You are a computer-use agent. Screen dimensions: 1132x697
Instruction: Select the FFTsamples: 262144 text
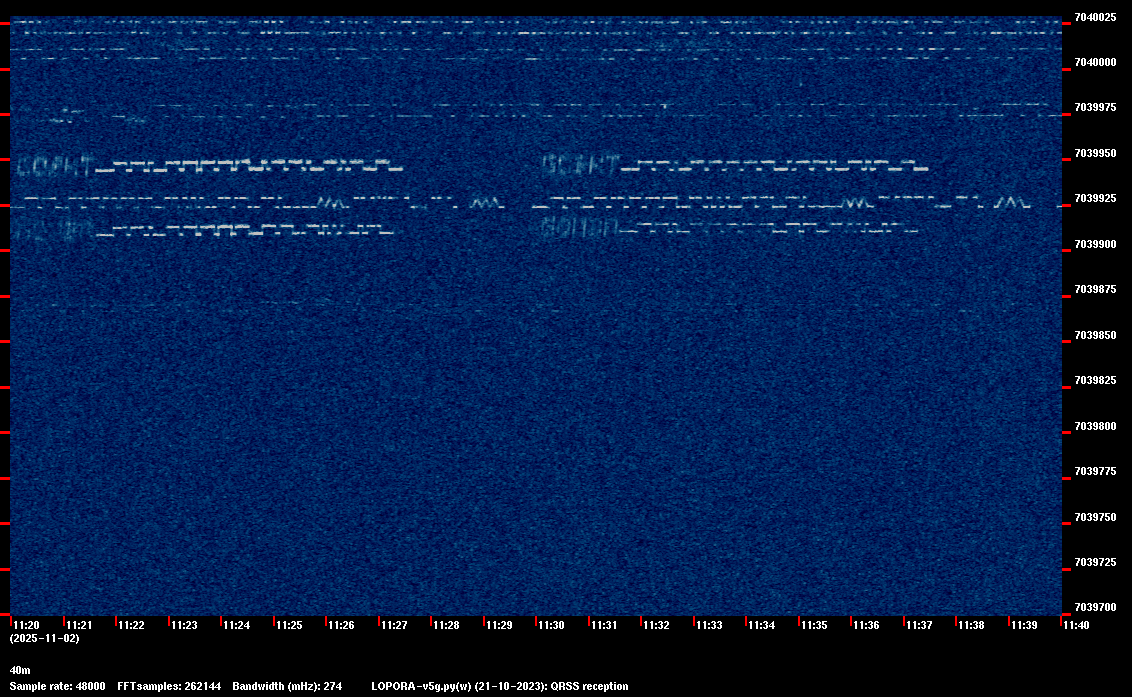pyautogui.click(x=169, y=686)
